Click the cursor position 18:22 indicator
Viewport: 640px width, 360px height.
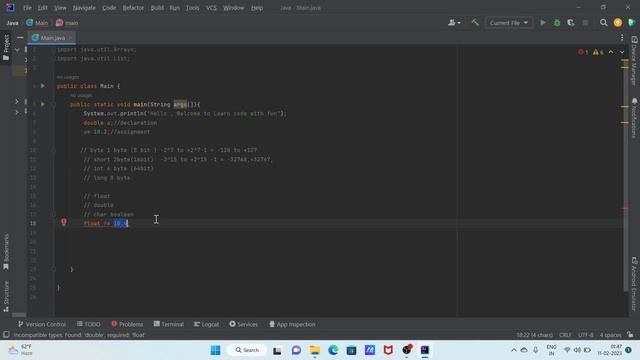[x=534, y=335]
